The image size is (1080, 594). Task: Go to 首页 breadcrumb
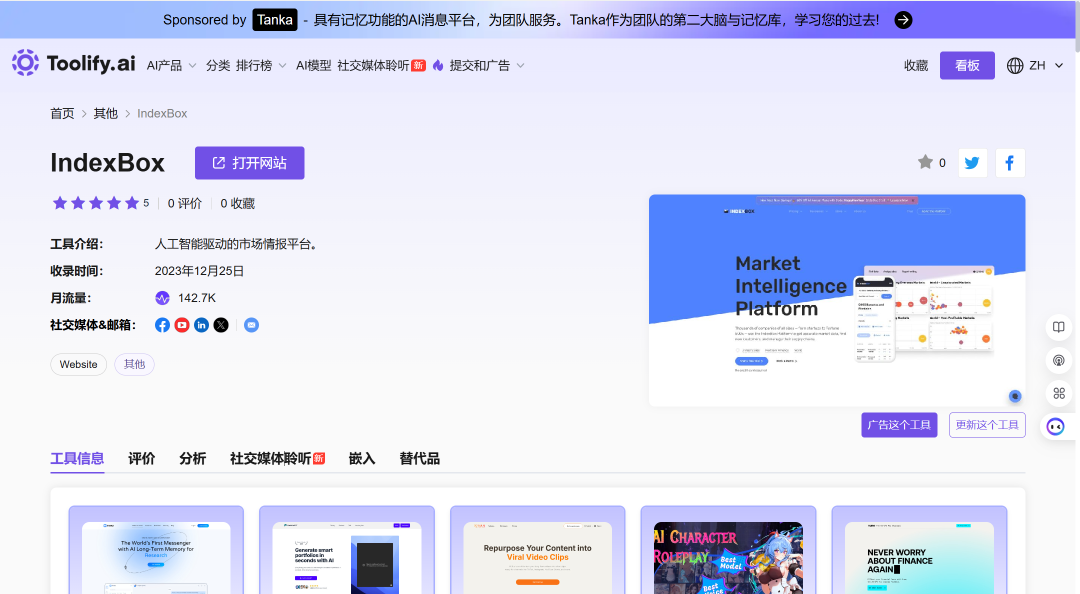[x=62, y=114]
